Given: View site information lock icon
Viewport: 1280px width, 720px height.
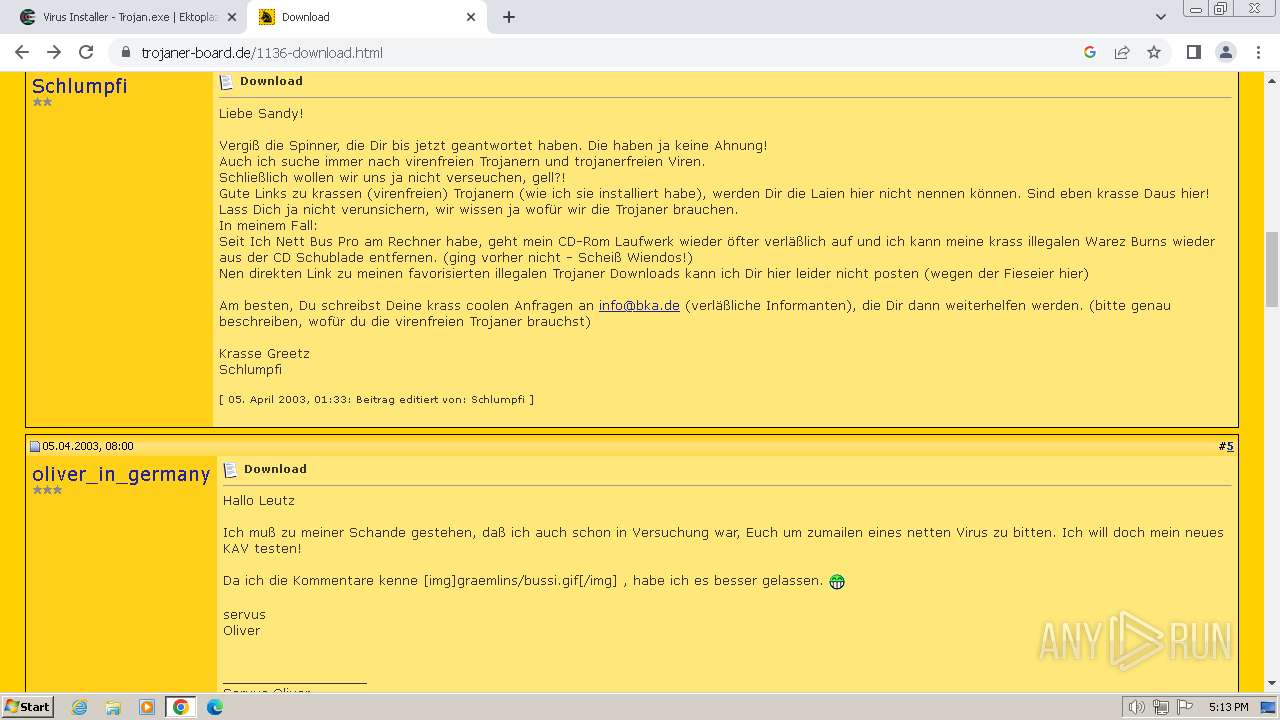Looking at the screenshot, I should tap(125, 52).
